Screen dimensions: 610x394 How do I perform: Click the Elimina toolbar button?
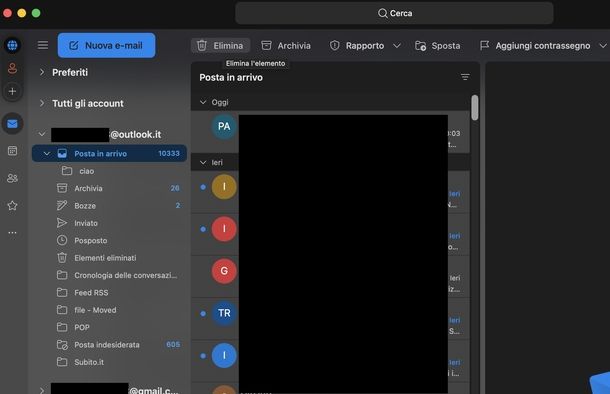pos(220,46)
